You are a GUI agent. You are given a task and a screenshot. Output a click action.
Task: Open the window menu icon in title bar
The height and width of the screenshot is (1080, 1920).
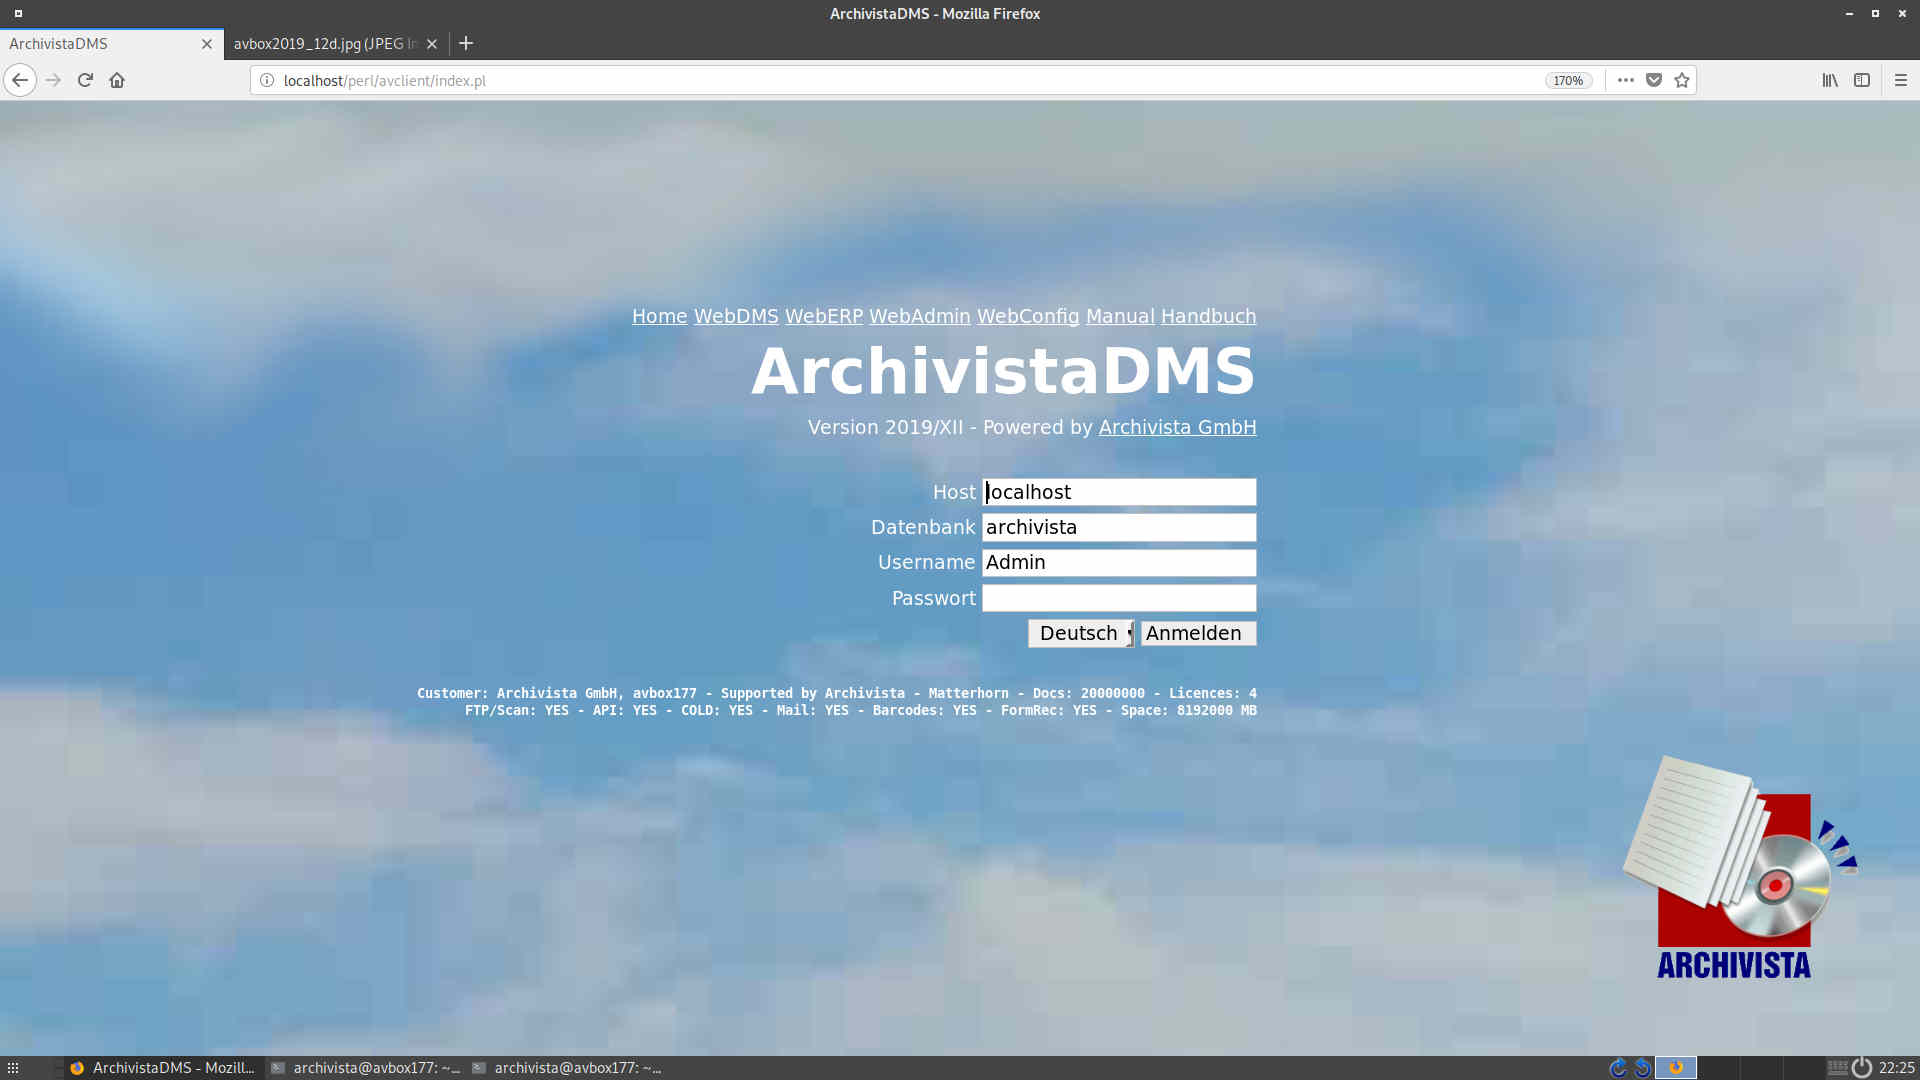tap(18, 13)
